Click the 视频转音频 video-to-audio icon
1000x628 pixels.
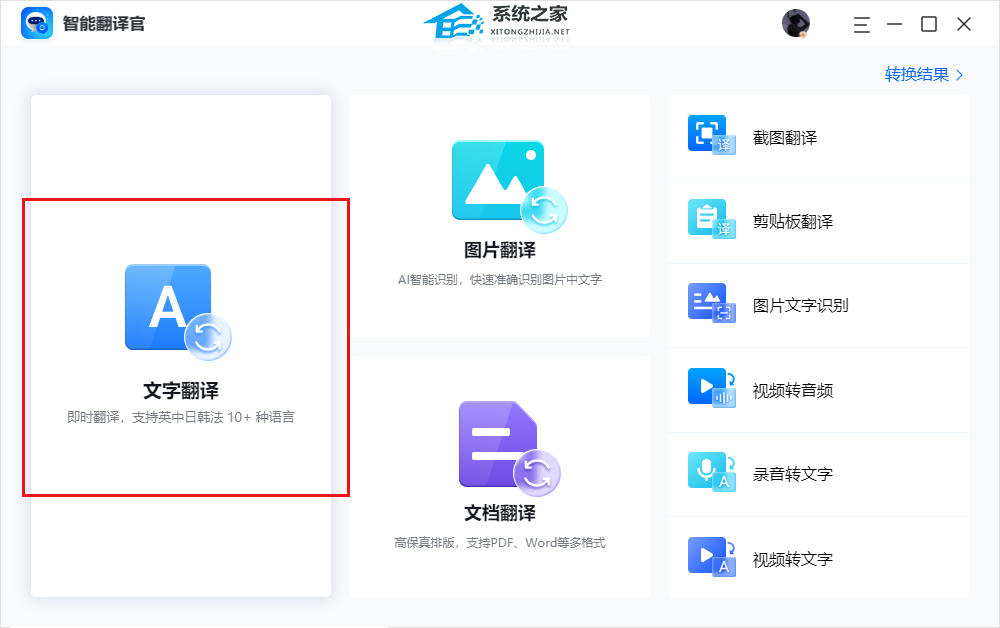(712, 388)
